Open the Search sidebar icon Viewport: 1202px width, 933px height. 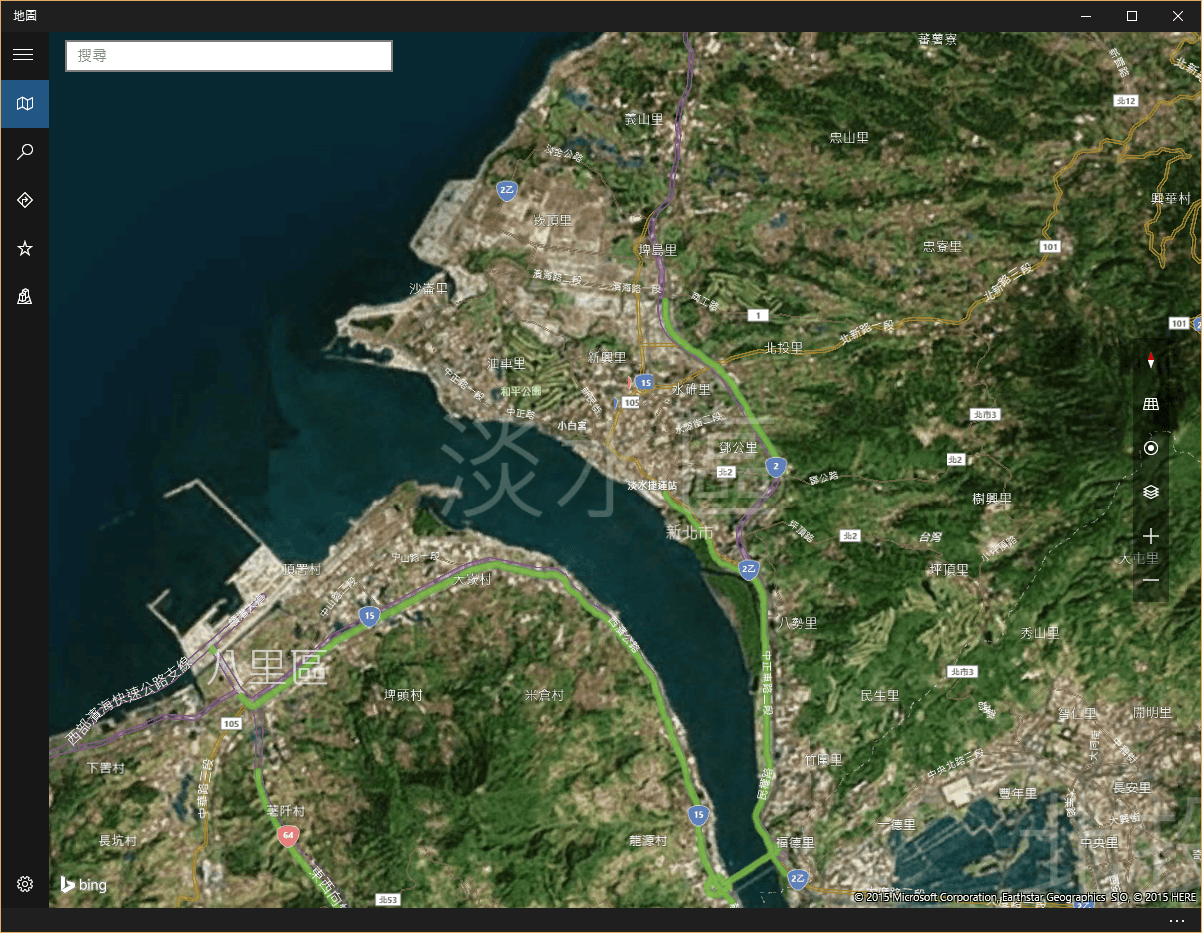click(24, 152)
